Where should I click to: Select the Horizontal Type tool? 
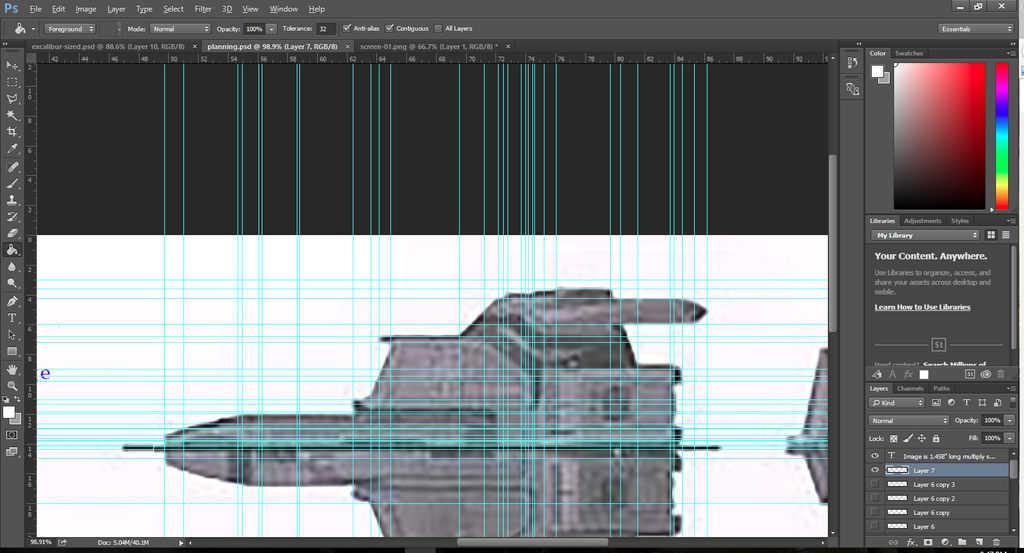[x=13, y=318]
